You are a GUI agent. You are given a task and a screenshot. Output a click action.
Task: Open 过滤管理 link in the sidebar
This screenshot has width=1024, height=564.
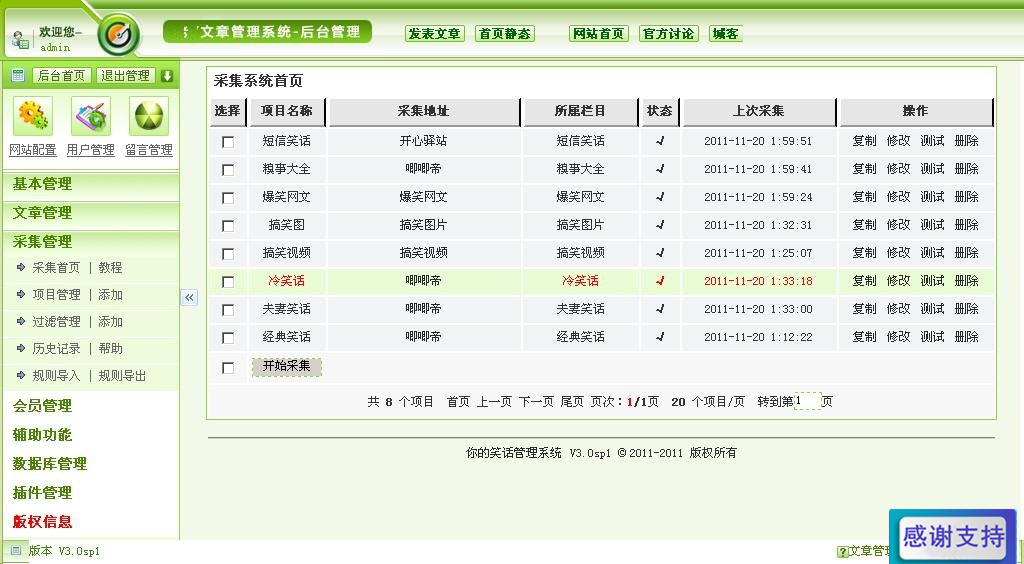click(x=57, y=322)
